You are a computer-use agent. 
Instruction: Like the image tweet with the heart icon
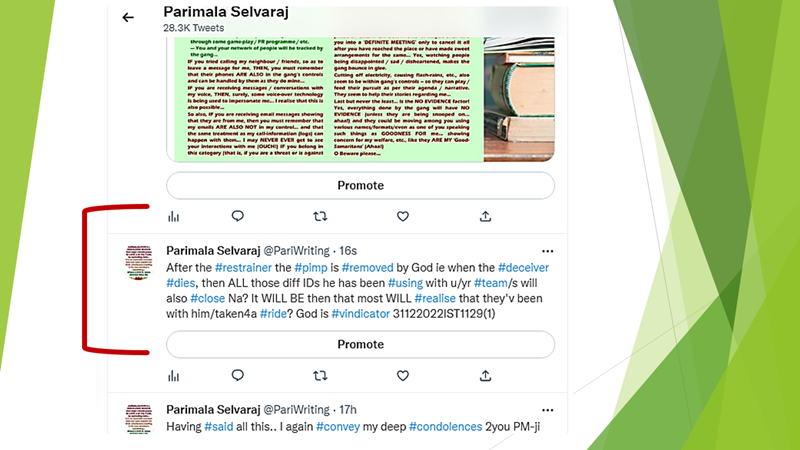point(403,216)
